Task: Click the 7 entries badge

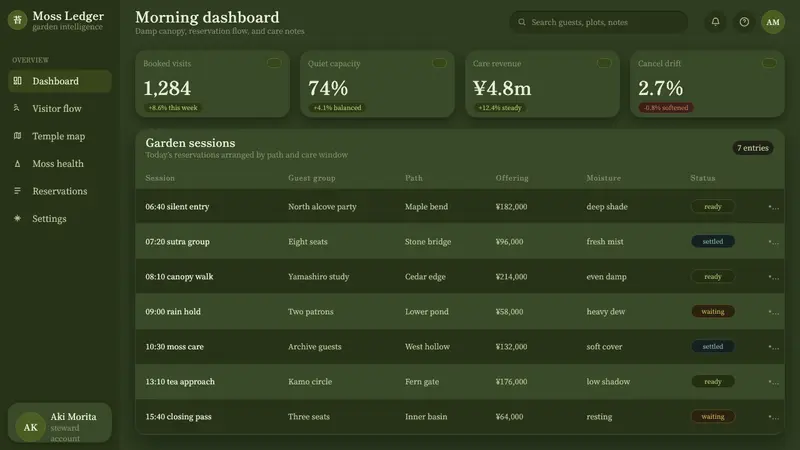Action: (x=753, y=148)
